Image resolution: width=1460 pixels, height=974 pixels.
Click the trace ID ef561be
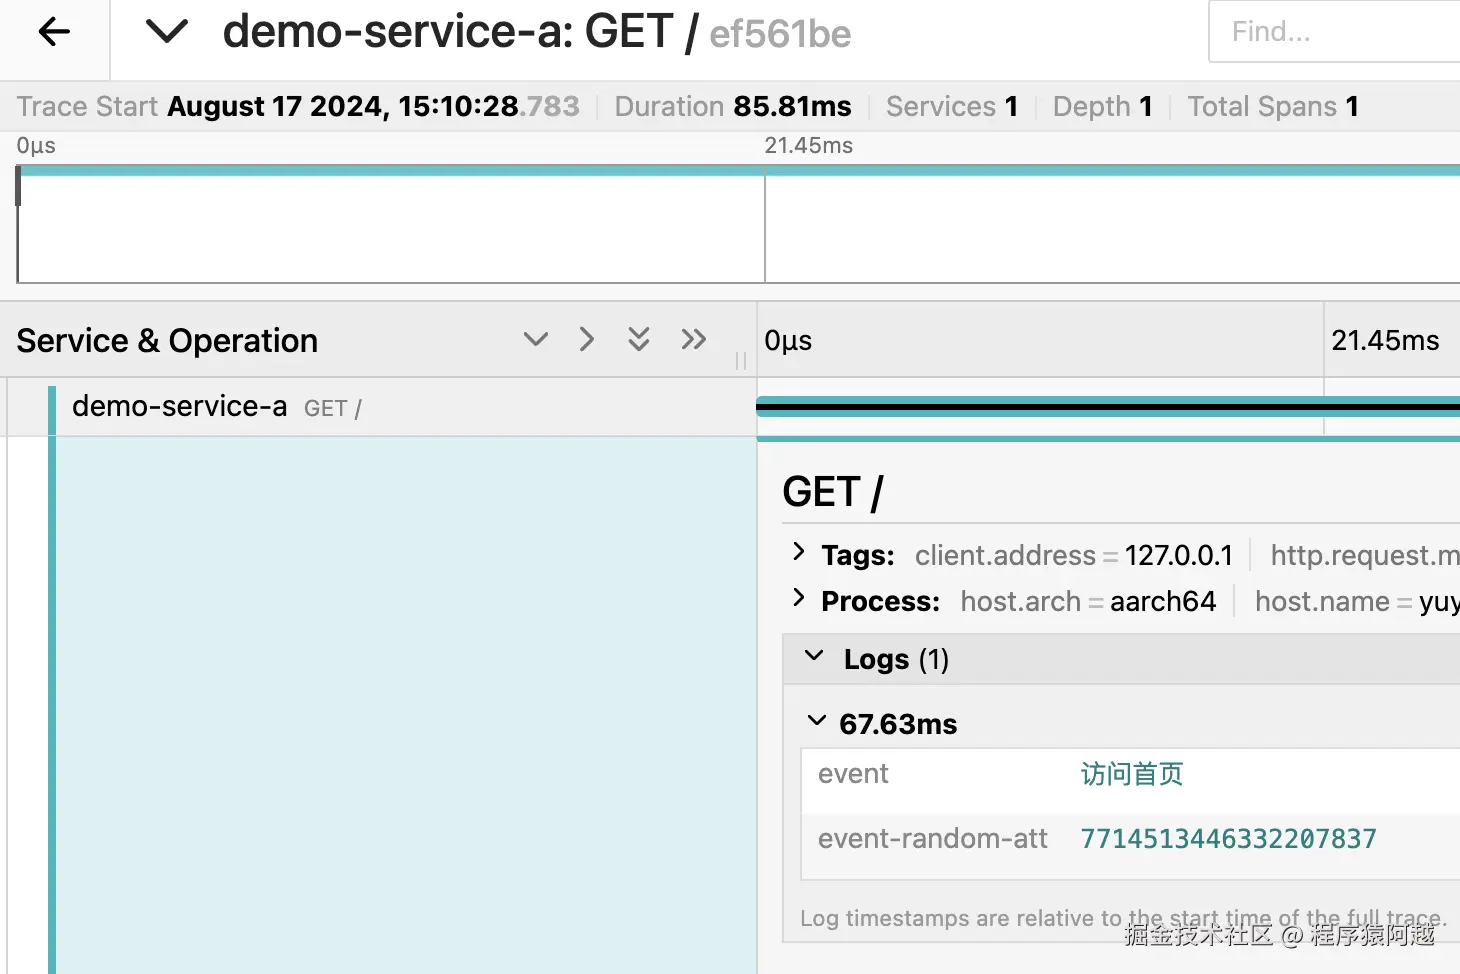tap(780, 35)
